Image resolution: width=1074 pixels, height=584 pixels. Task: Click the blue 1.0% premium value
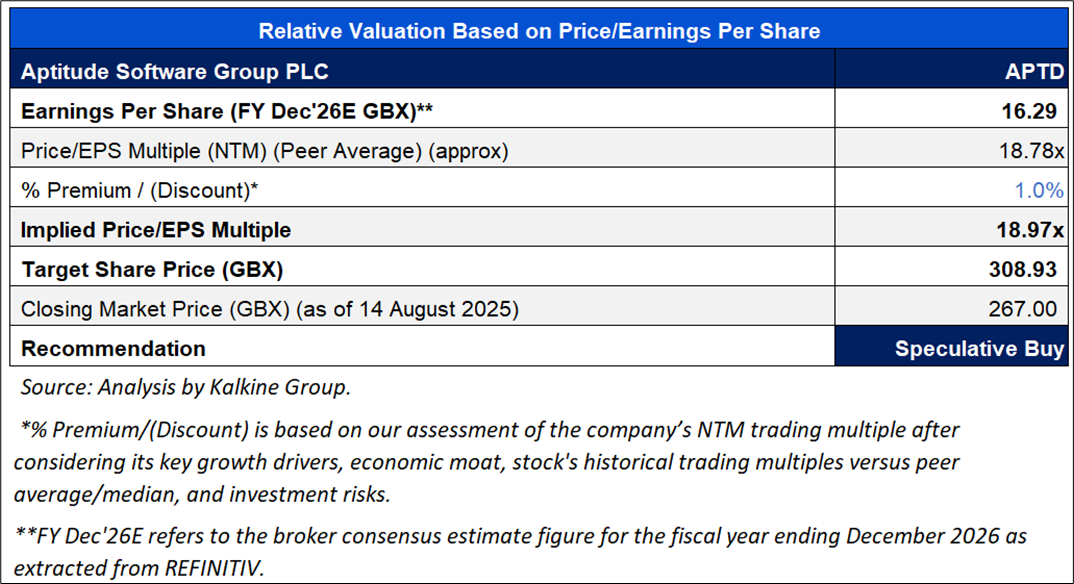[1042, 190]
